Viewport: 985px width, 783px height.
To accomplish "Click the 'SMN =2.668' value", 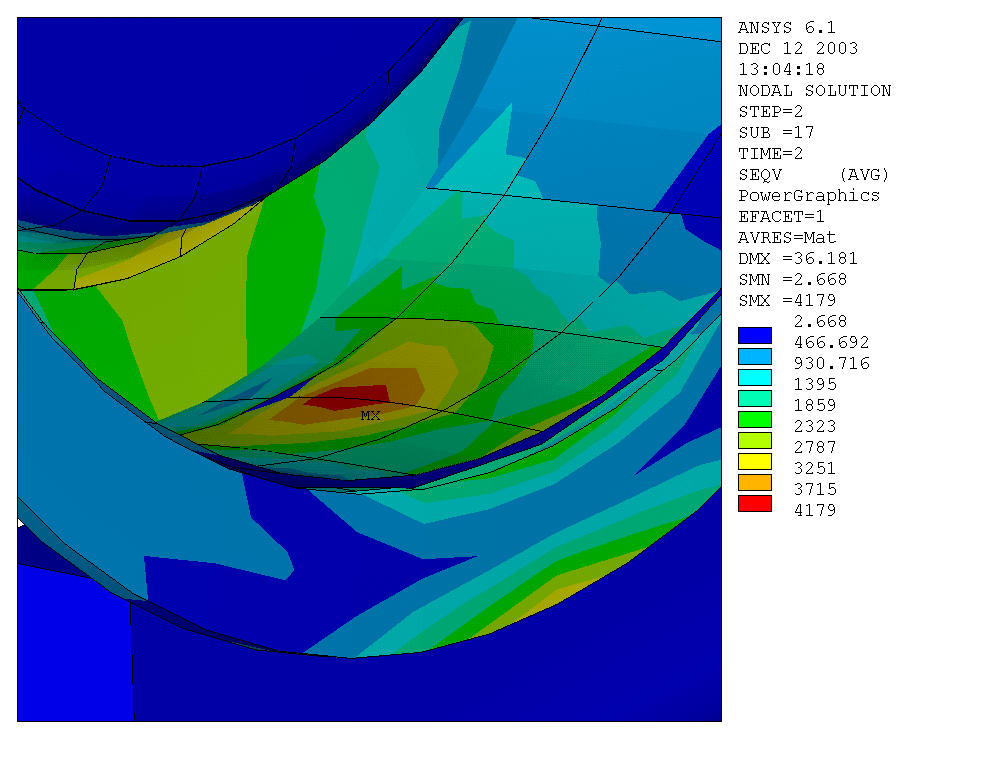I will pyautogui.click(x=793, y=280).
